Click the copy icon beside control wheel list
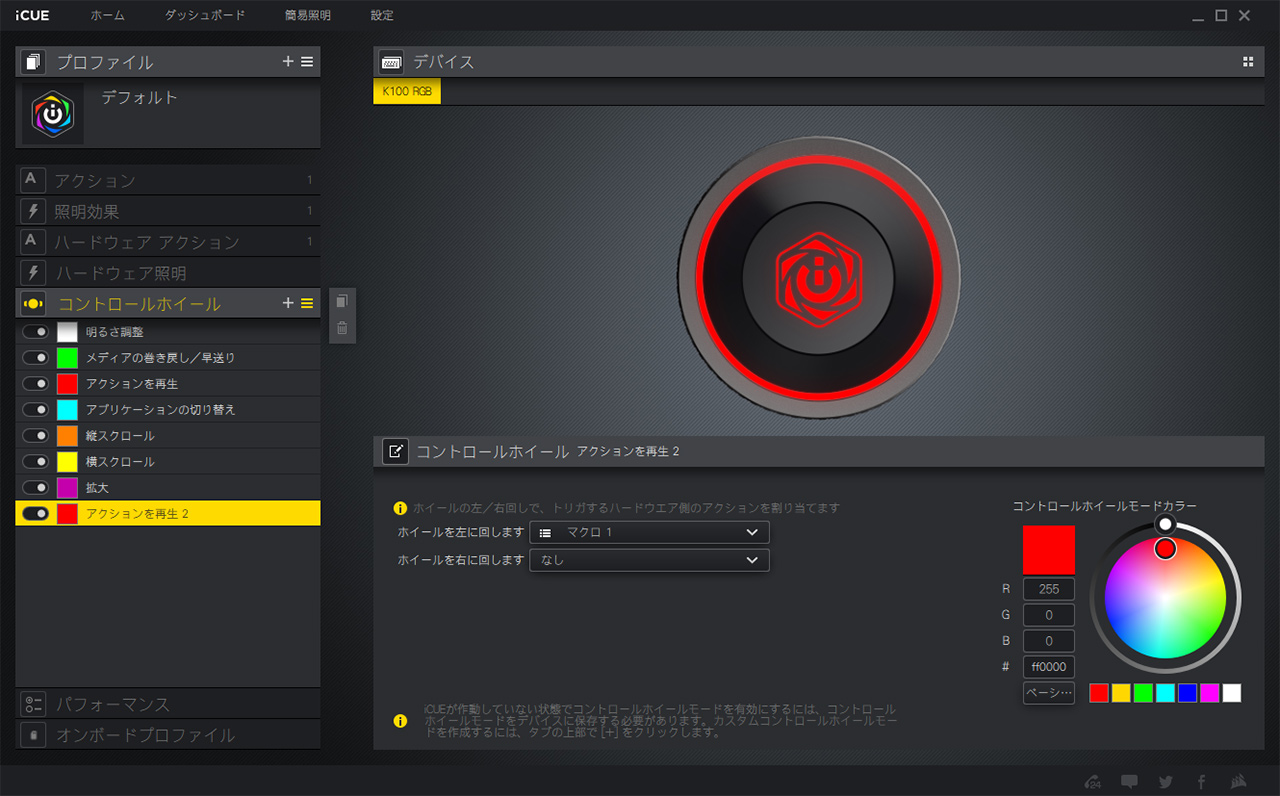This screenshot has height=796, width=1280. [342, 301]
